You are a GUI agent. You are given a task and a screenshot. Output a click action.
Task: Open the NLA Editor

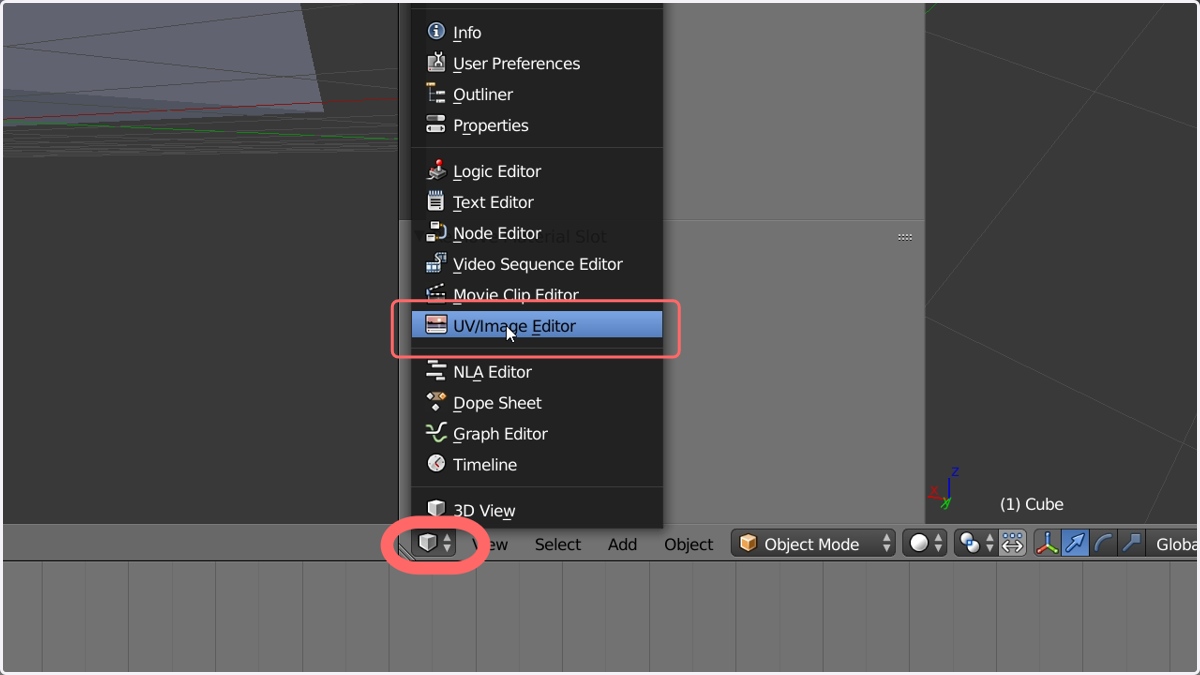pyautogui.click(x=537, y=372)
